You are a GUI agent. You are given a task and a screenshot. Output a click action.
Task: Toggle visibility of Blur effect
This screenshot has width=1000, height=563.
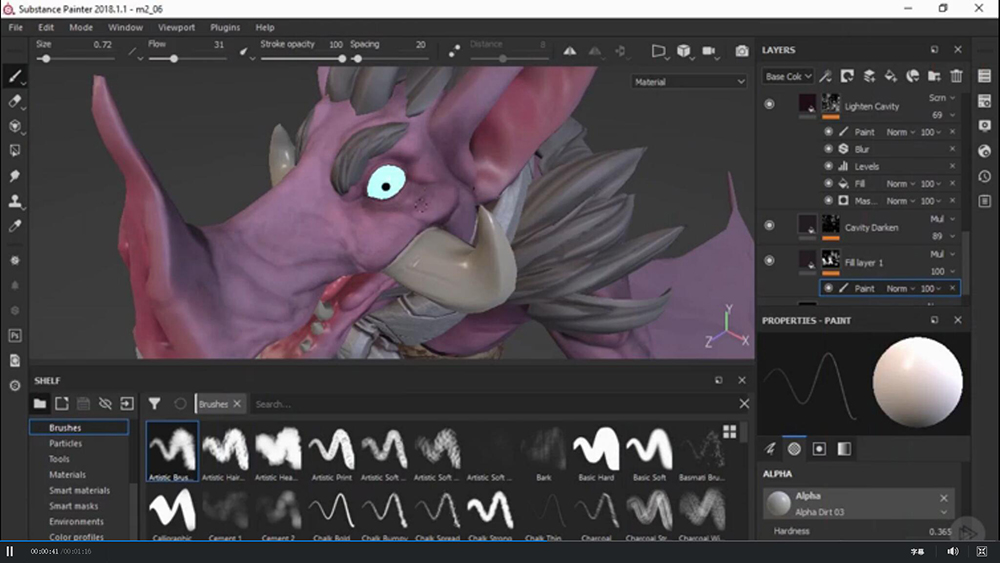point(828,149)
